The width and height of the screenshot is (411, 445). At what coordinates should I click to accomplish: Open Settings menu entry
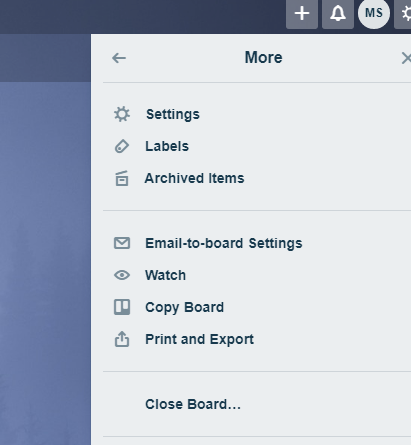[173, 114]
